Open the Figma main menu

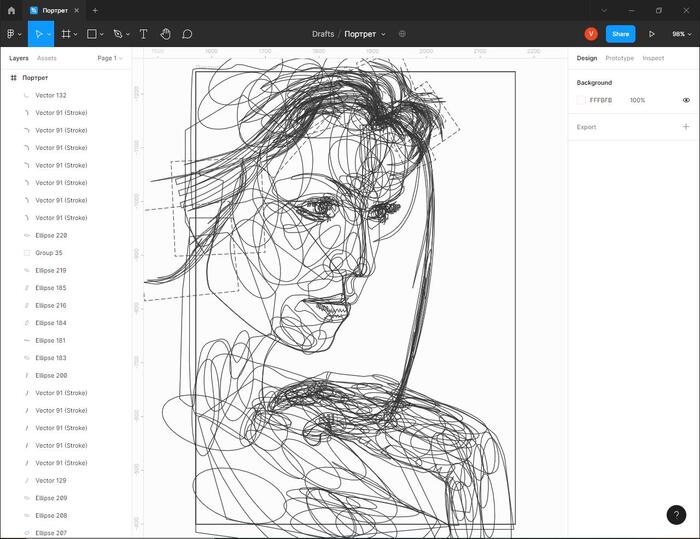point(12,34)
